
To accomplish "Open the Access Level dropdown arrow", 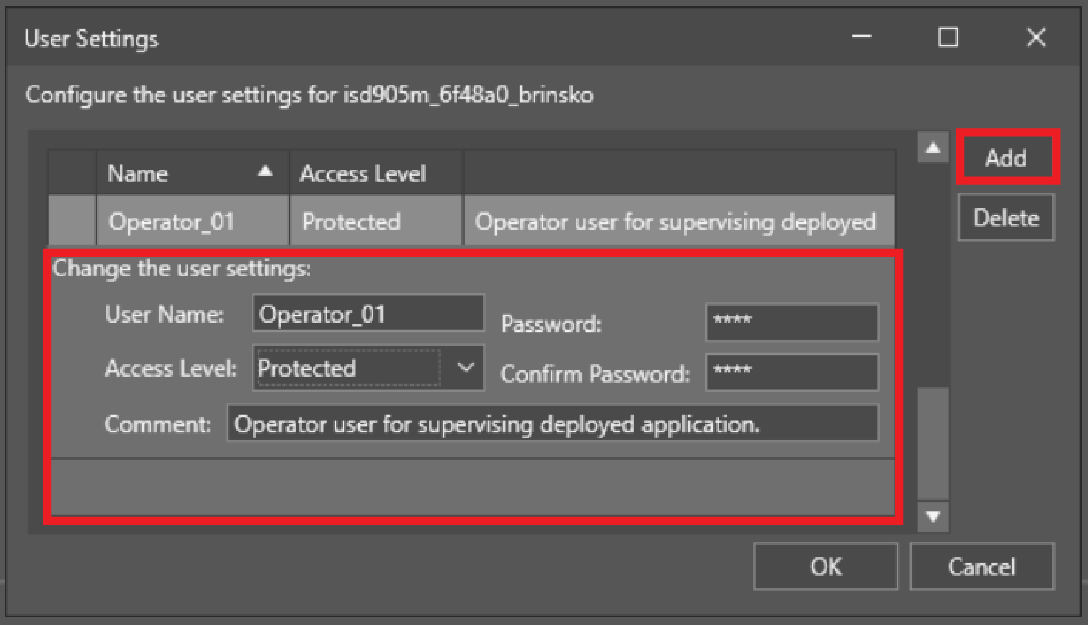I will point(466,368).
